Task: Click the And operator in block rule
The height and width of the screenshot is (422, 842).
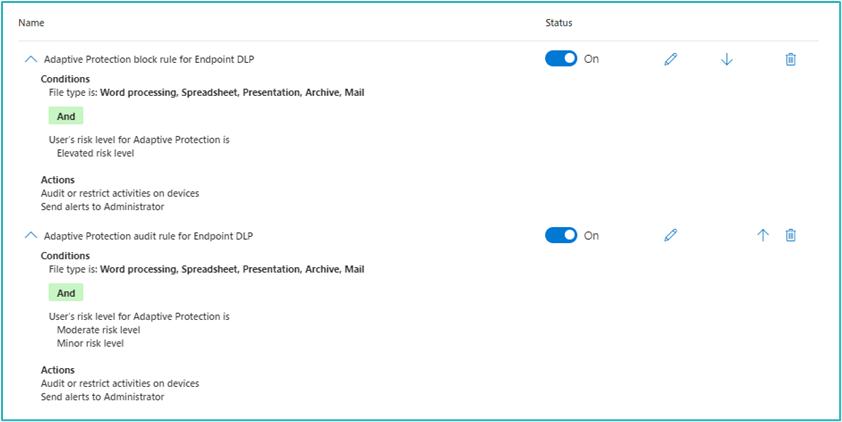Action: click(x=66, y=116)
